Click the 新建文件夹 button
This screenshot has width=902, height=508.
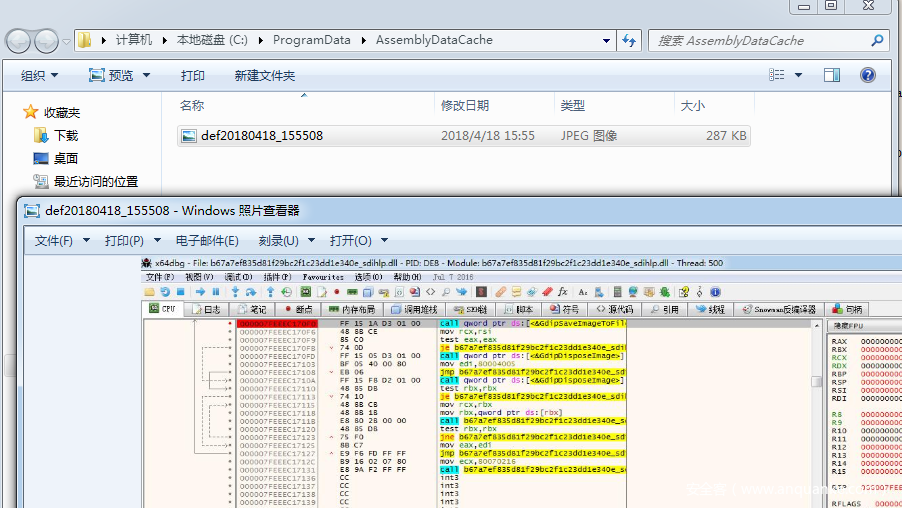pos(265,76)
